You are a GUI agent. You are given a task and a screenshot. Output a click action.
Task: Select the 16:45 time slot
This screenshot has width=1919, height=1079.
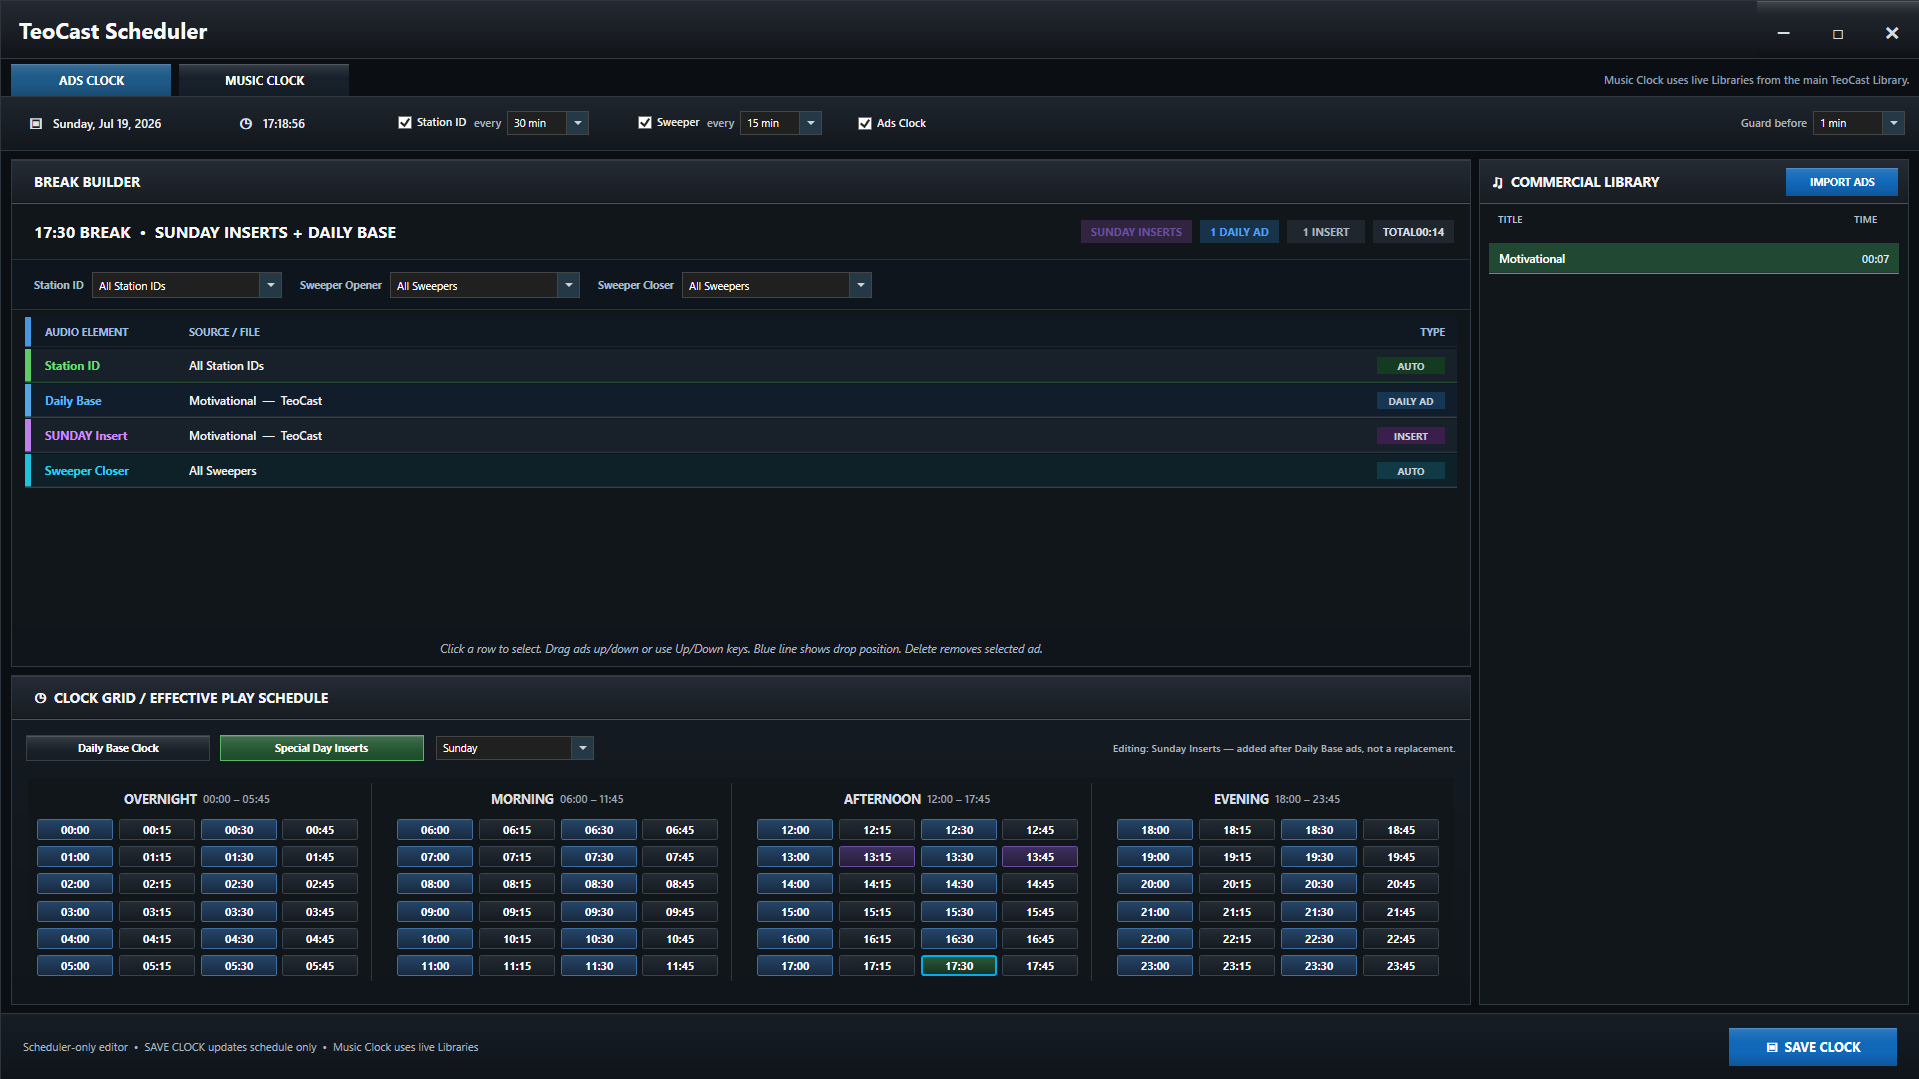1039,939
